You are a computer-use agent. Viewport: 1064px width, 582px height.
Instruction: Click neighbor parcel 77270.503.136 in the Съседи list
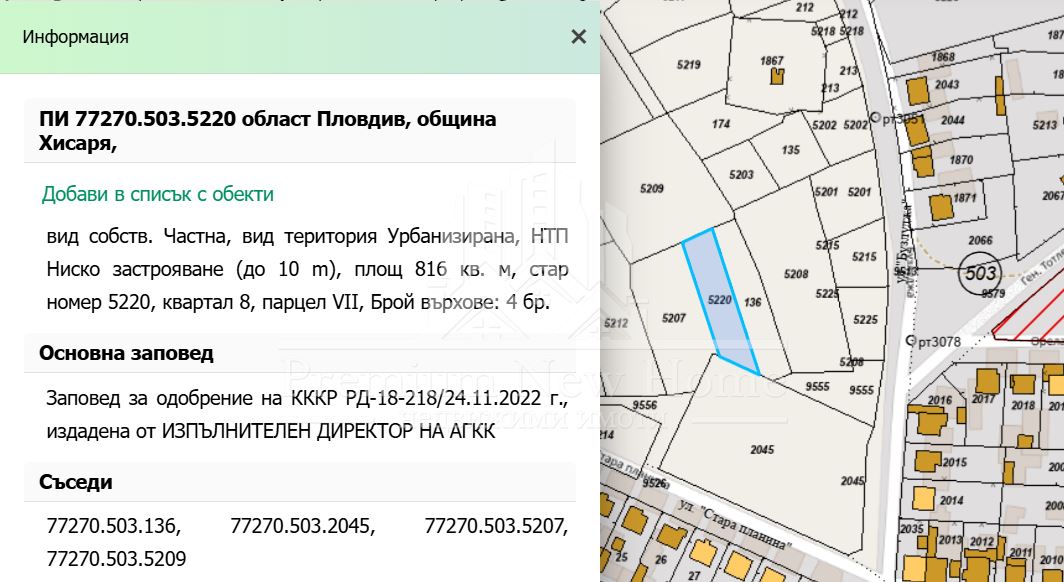tap(112, 526)
